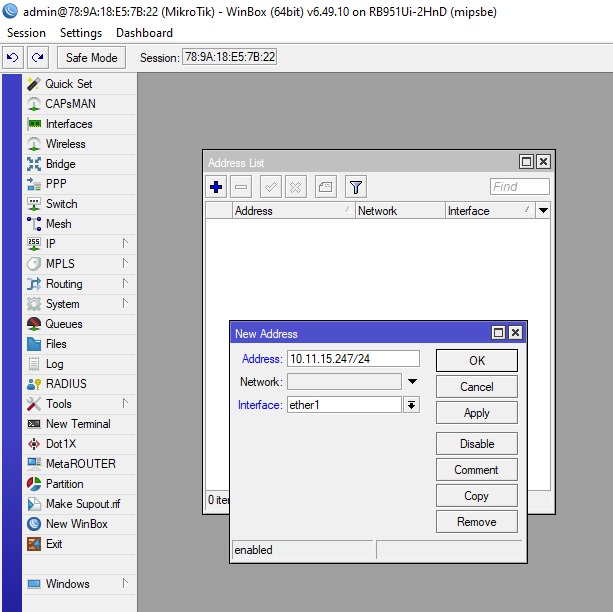Open the Dot1X section
Image resolution: width=613 pixels, height=612 pixels.
(80, 443)
